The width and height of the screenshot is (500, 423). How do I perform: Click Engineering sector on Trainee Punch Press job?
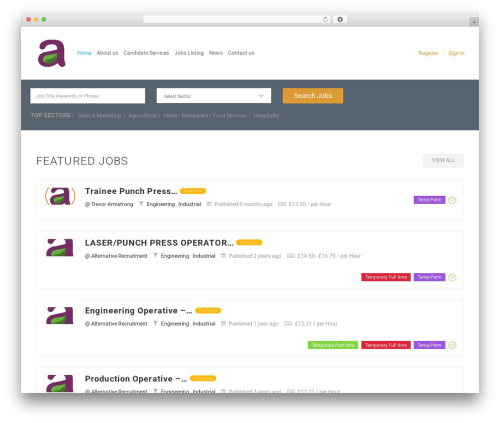[161, 204]
